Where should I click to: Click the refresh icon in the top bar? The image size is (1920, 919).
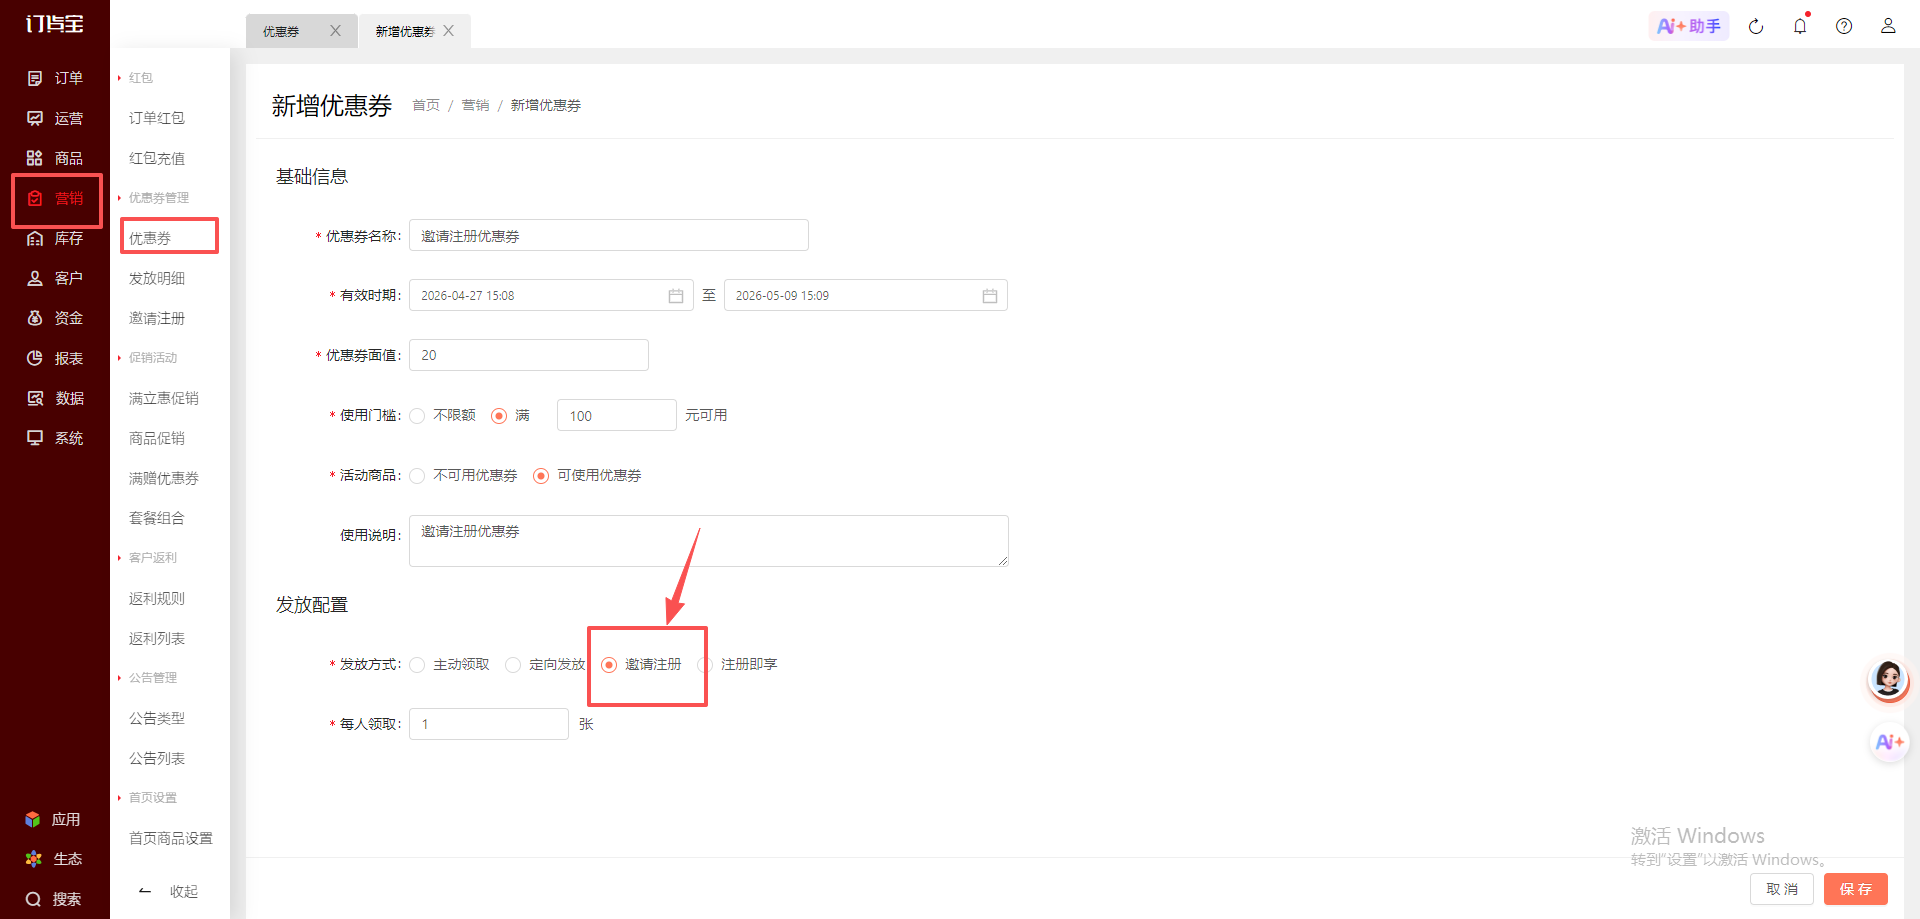[1756, 26]
